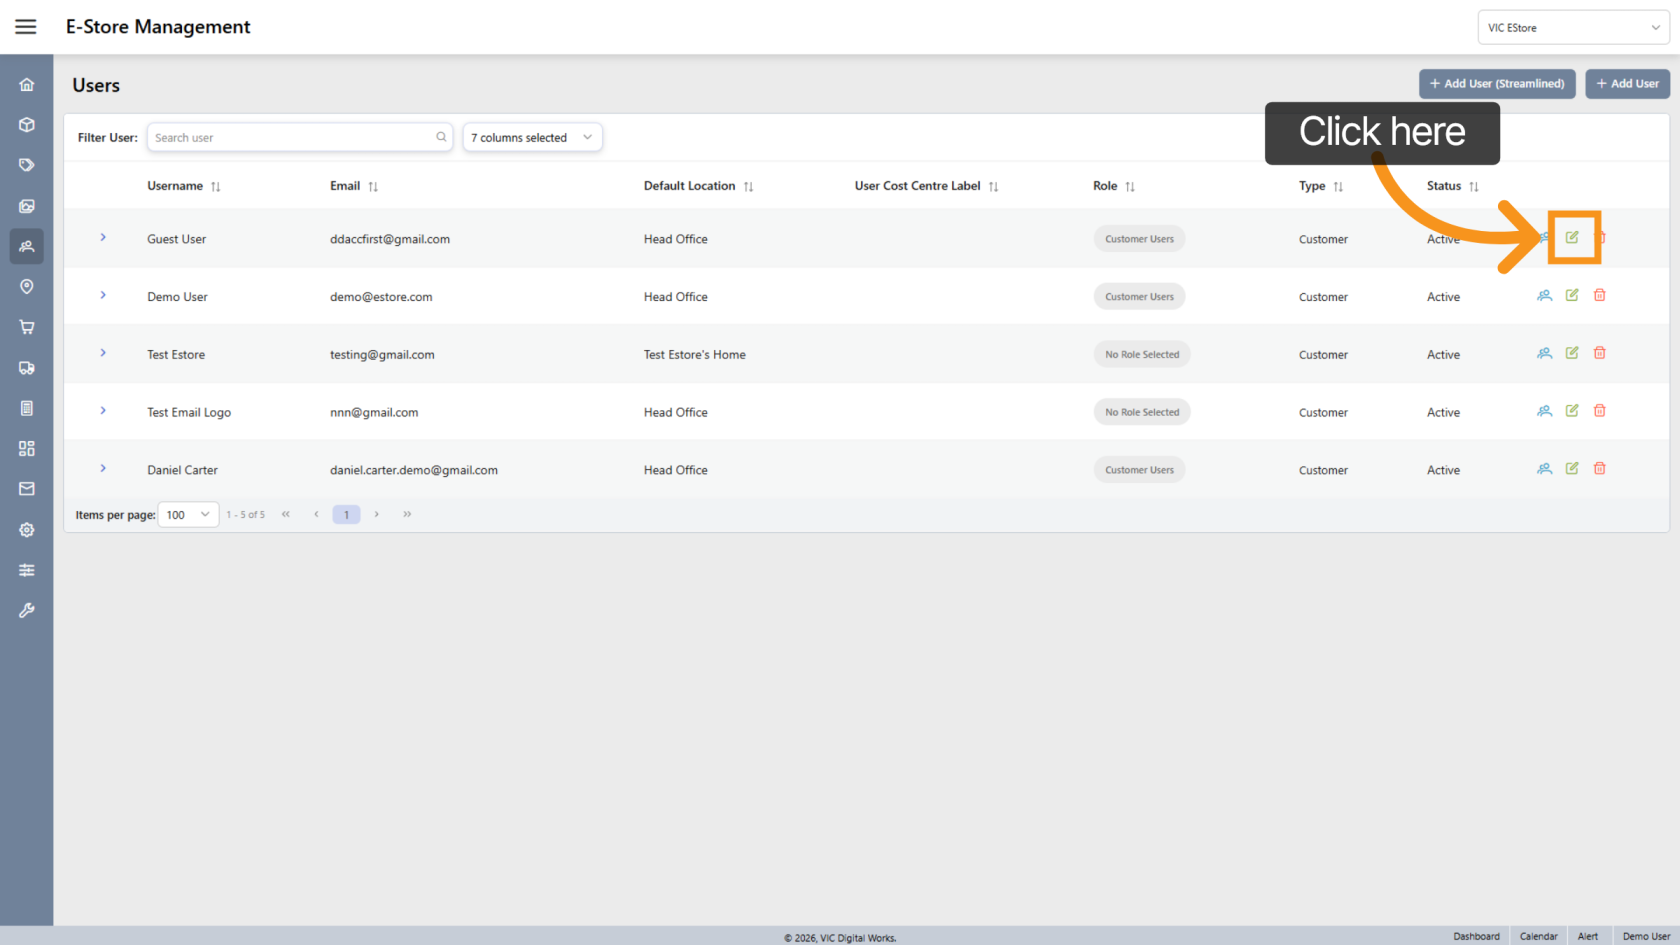Select the Tags icon in the sidebar
Image resolution: width=1680 pixels, height=945 pixels.
(26, 164)
